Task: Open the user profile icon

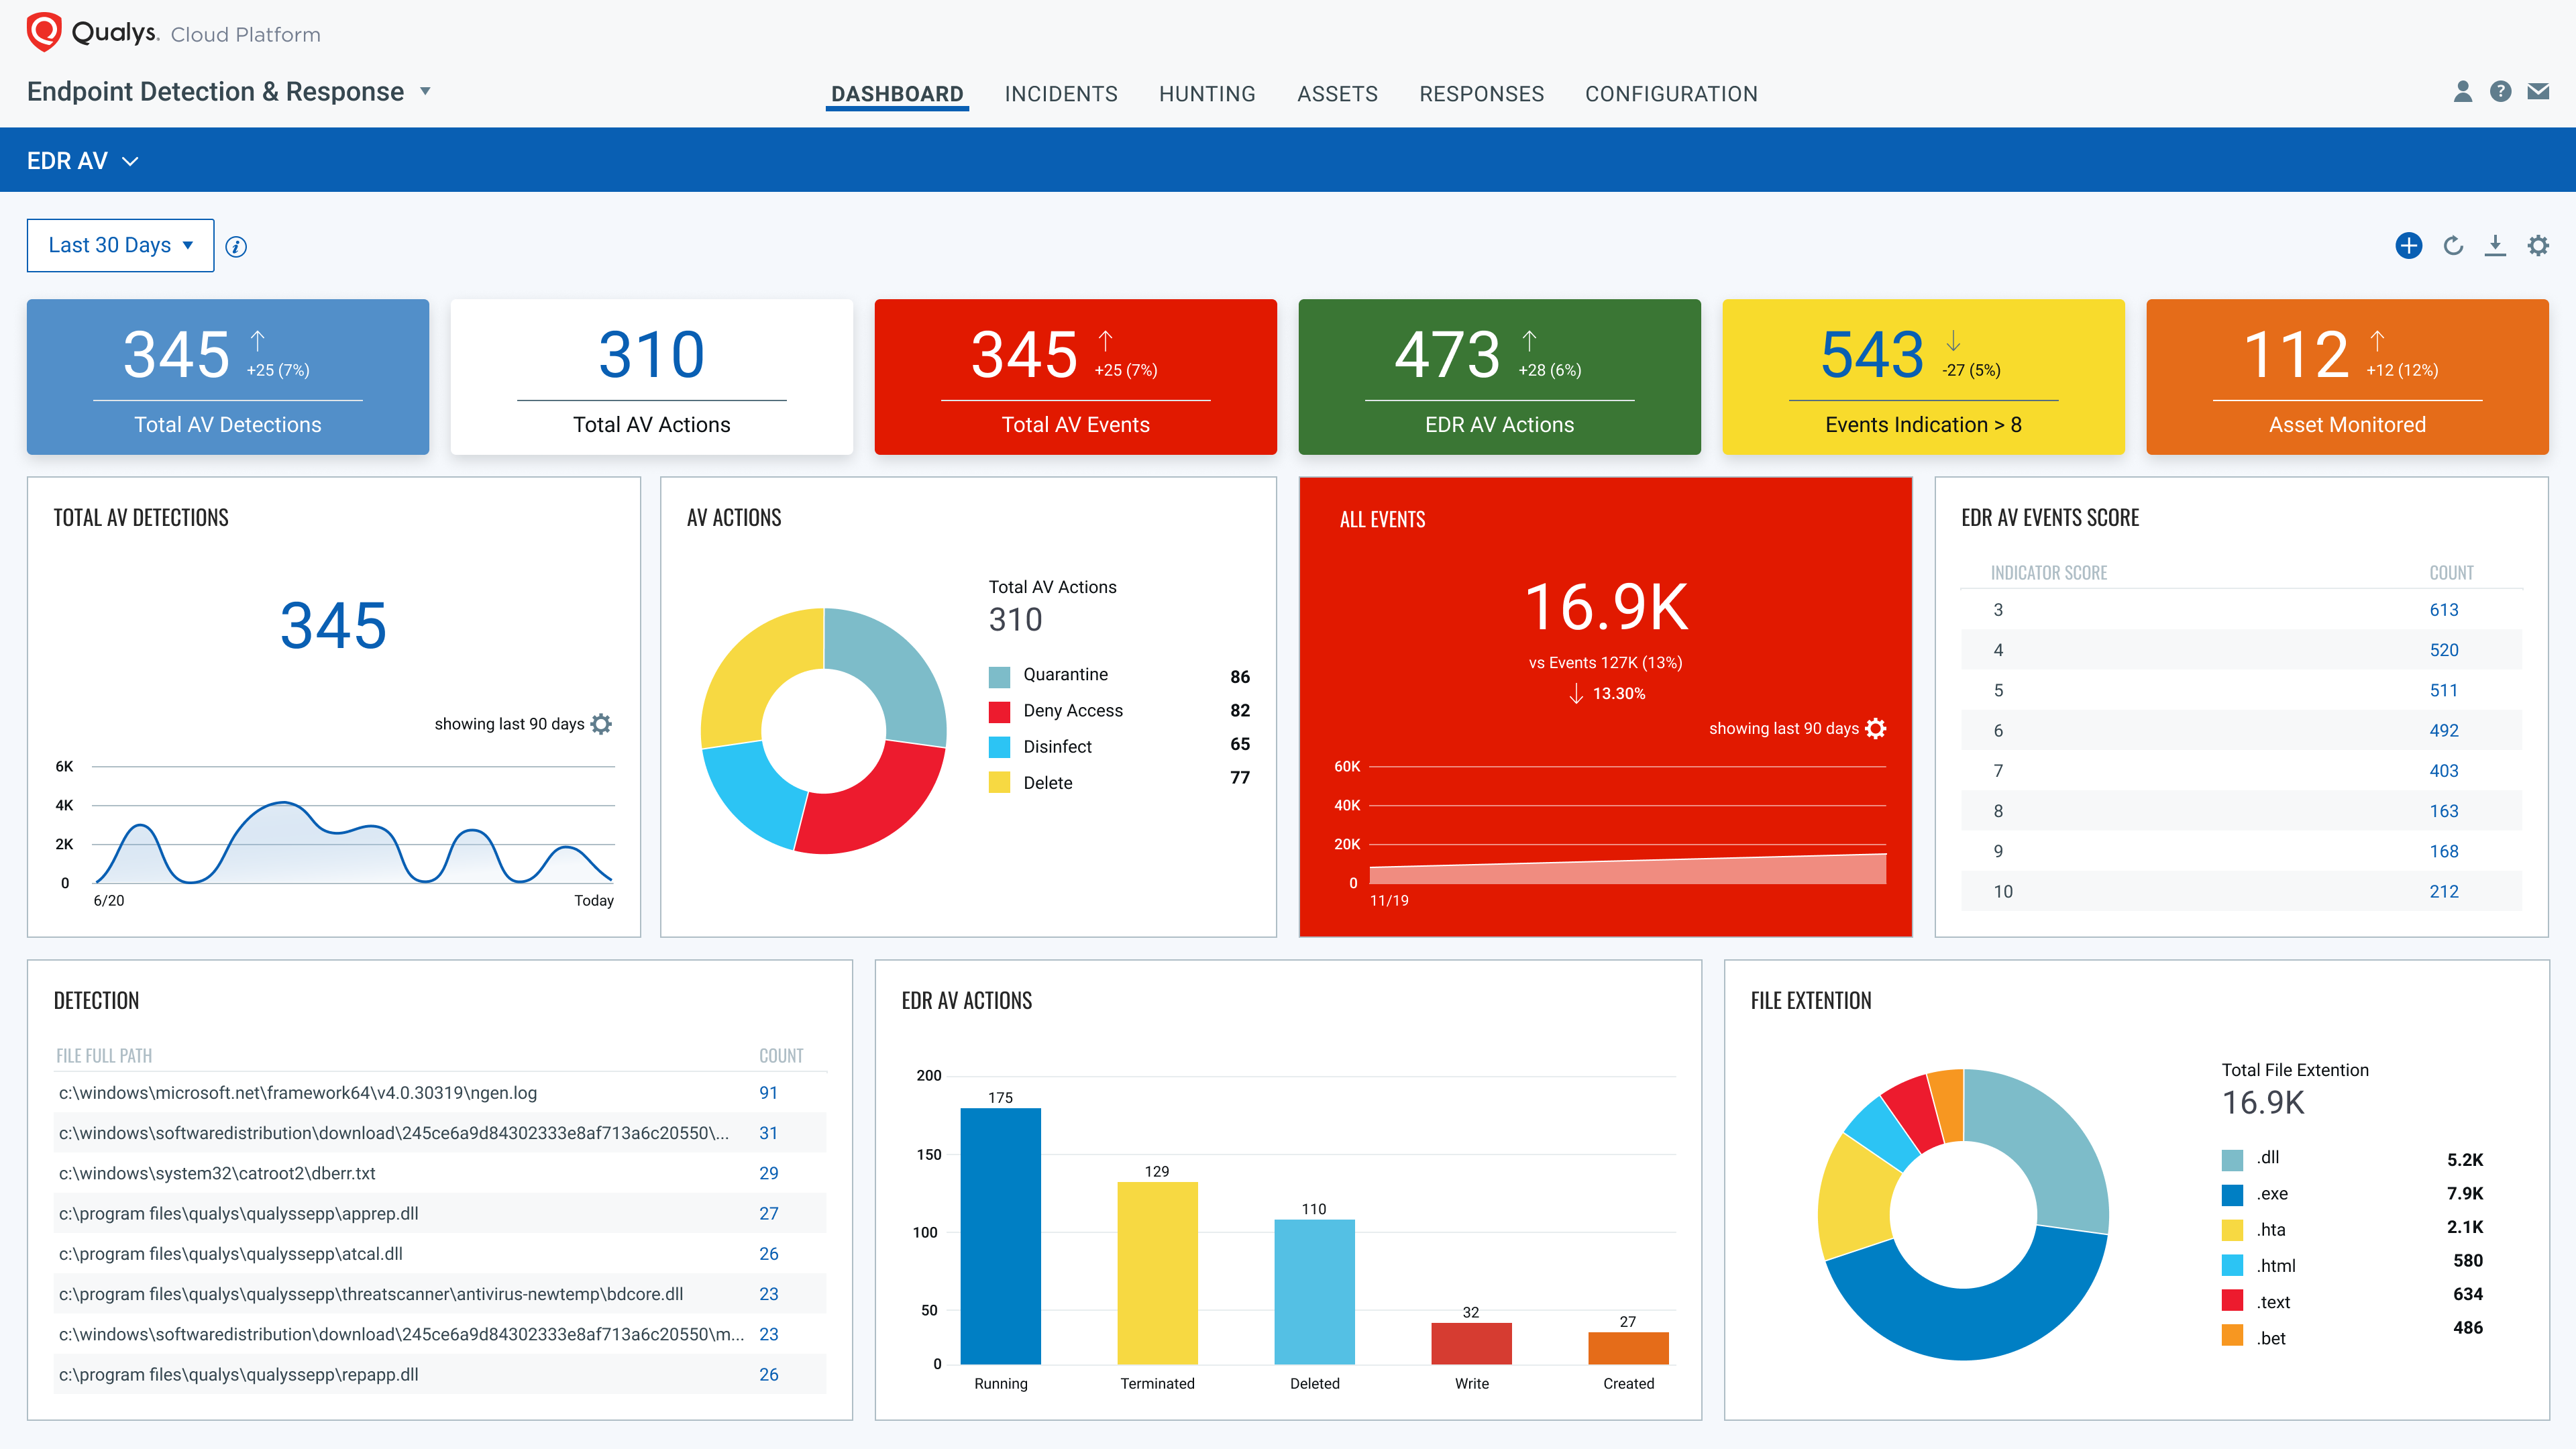Action: 2462,92
